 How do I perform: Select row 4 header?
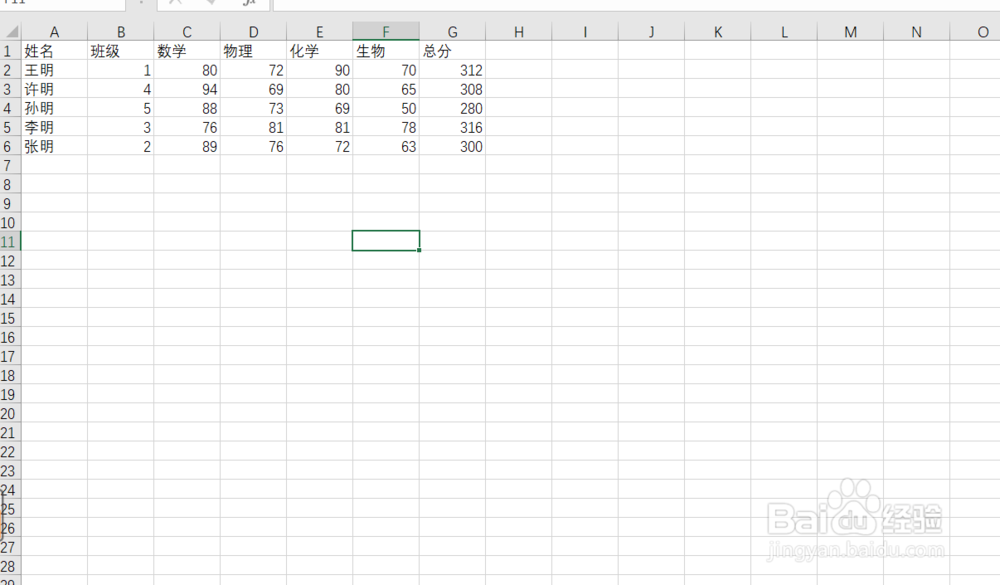point(10,108)
